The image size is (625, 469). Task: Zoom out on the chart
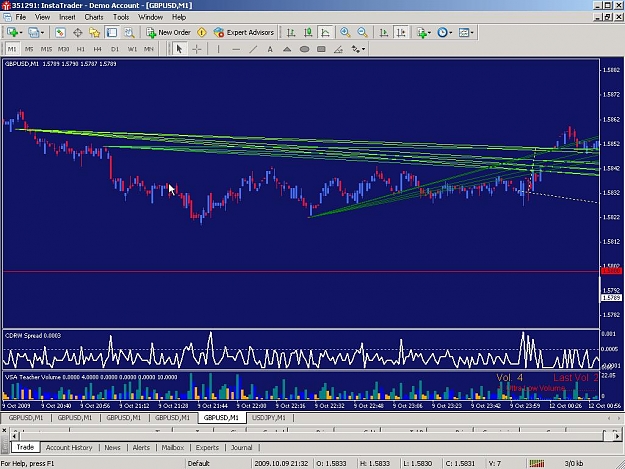362,33
